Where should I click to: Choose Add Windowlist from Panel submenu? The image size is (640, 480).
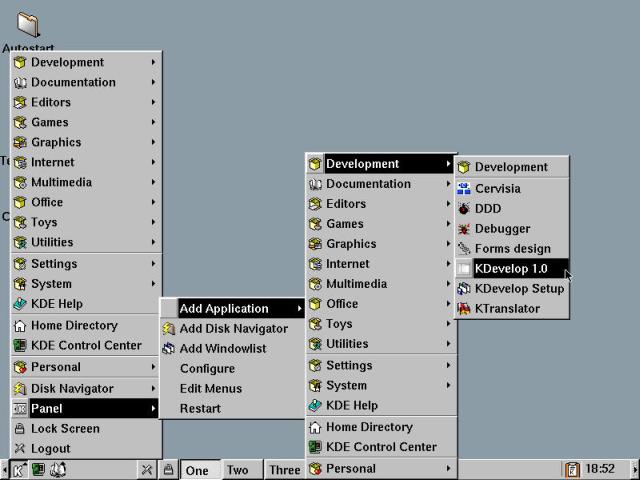[x=222, y=348]
